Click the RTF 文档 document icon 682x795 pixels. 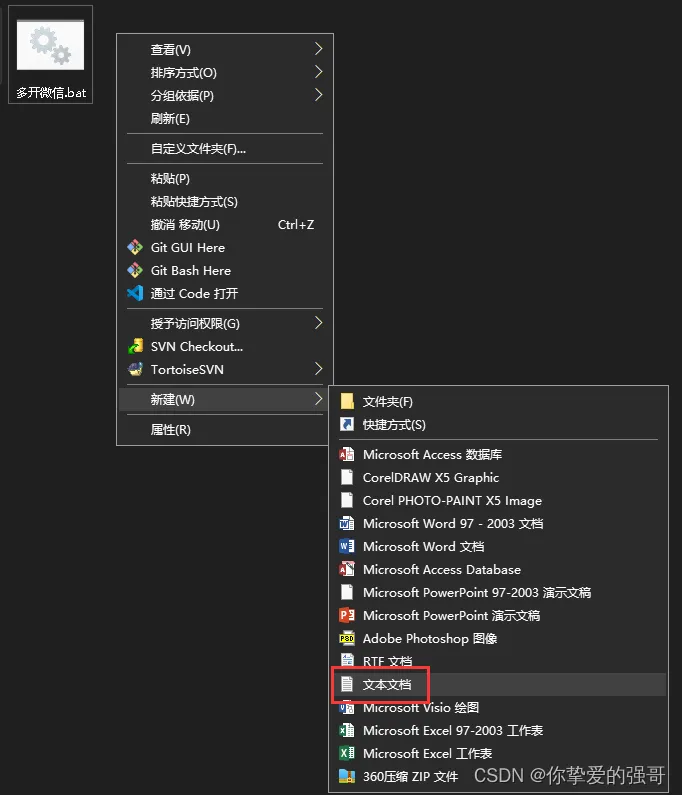(347, 660)
